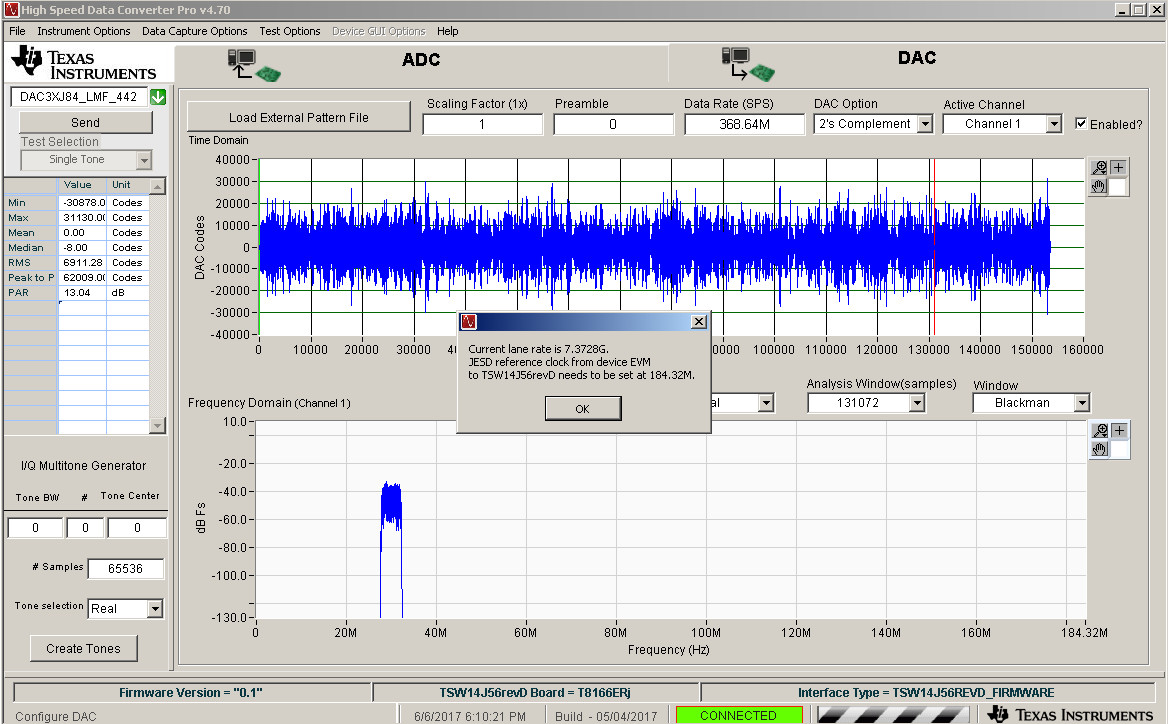Expand the Active Channel dropdown
The image size is (1168, 724).
point(1053,124)
